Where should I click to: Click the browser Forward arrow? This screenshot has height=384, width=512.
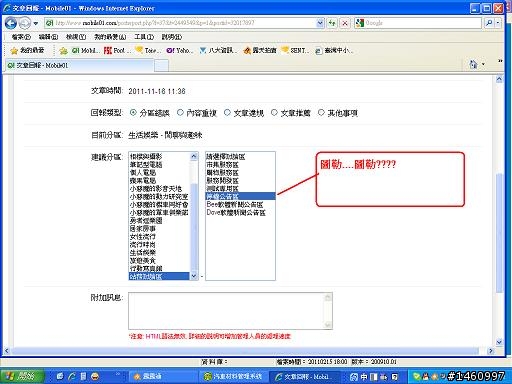pyautogui.click(x=24, y=23)
